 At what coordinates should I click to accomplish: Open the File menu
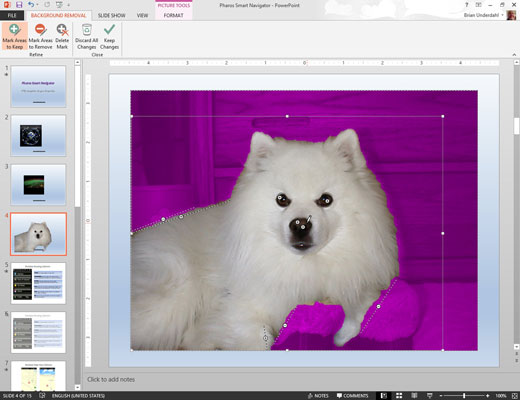click(12, 15)
